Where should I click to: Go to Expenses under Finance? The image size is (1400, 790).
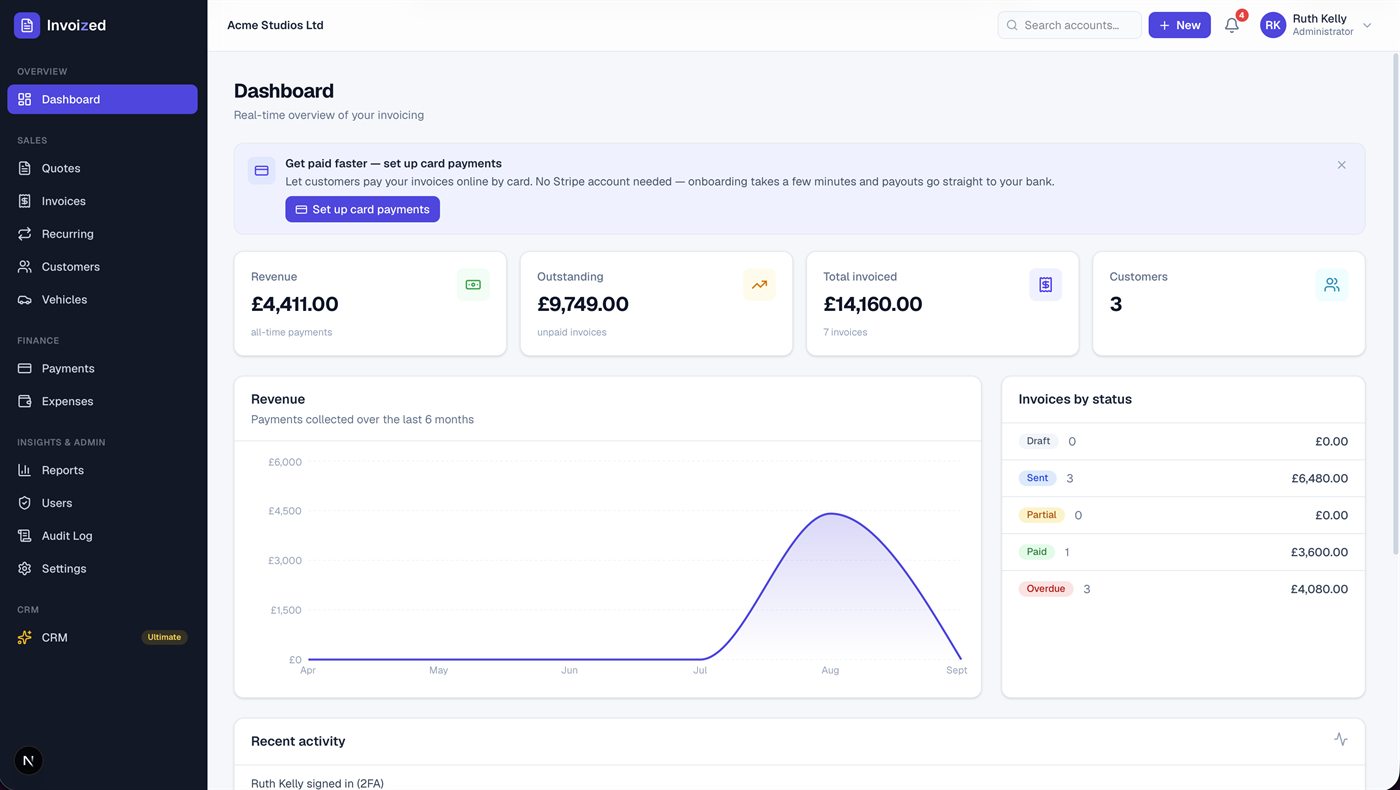click(102, 401)
